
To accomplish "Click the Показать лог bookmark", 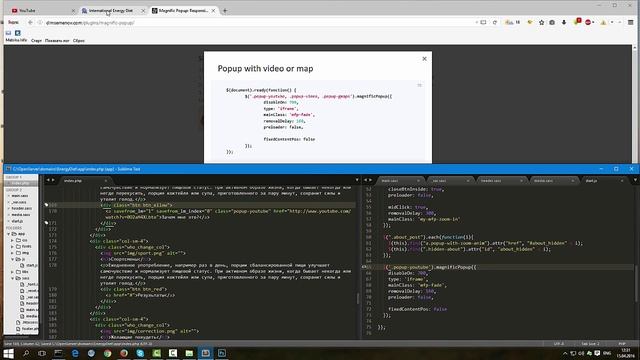I will tap(57, 40).
